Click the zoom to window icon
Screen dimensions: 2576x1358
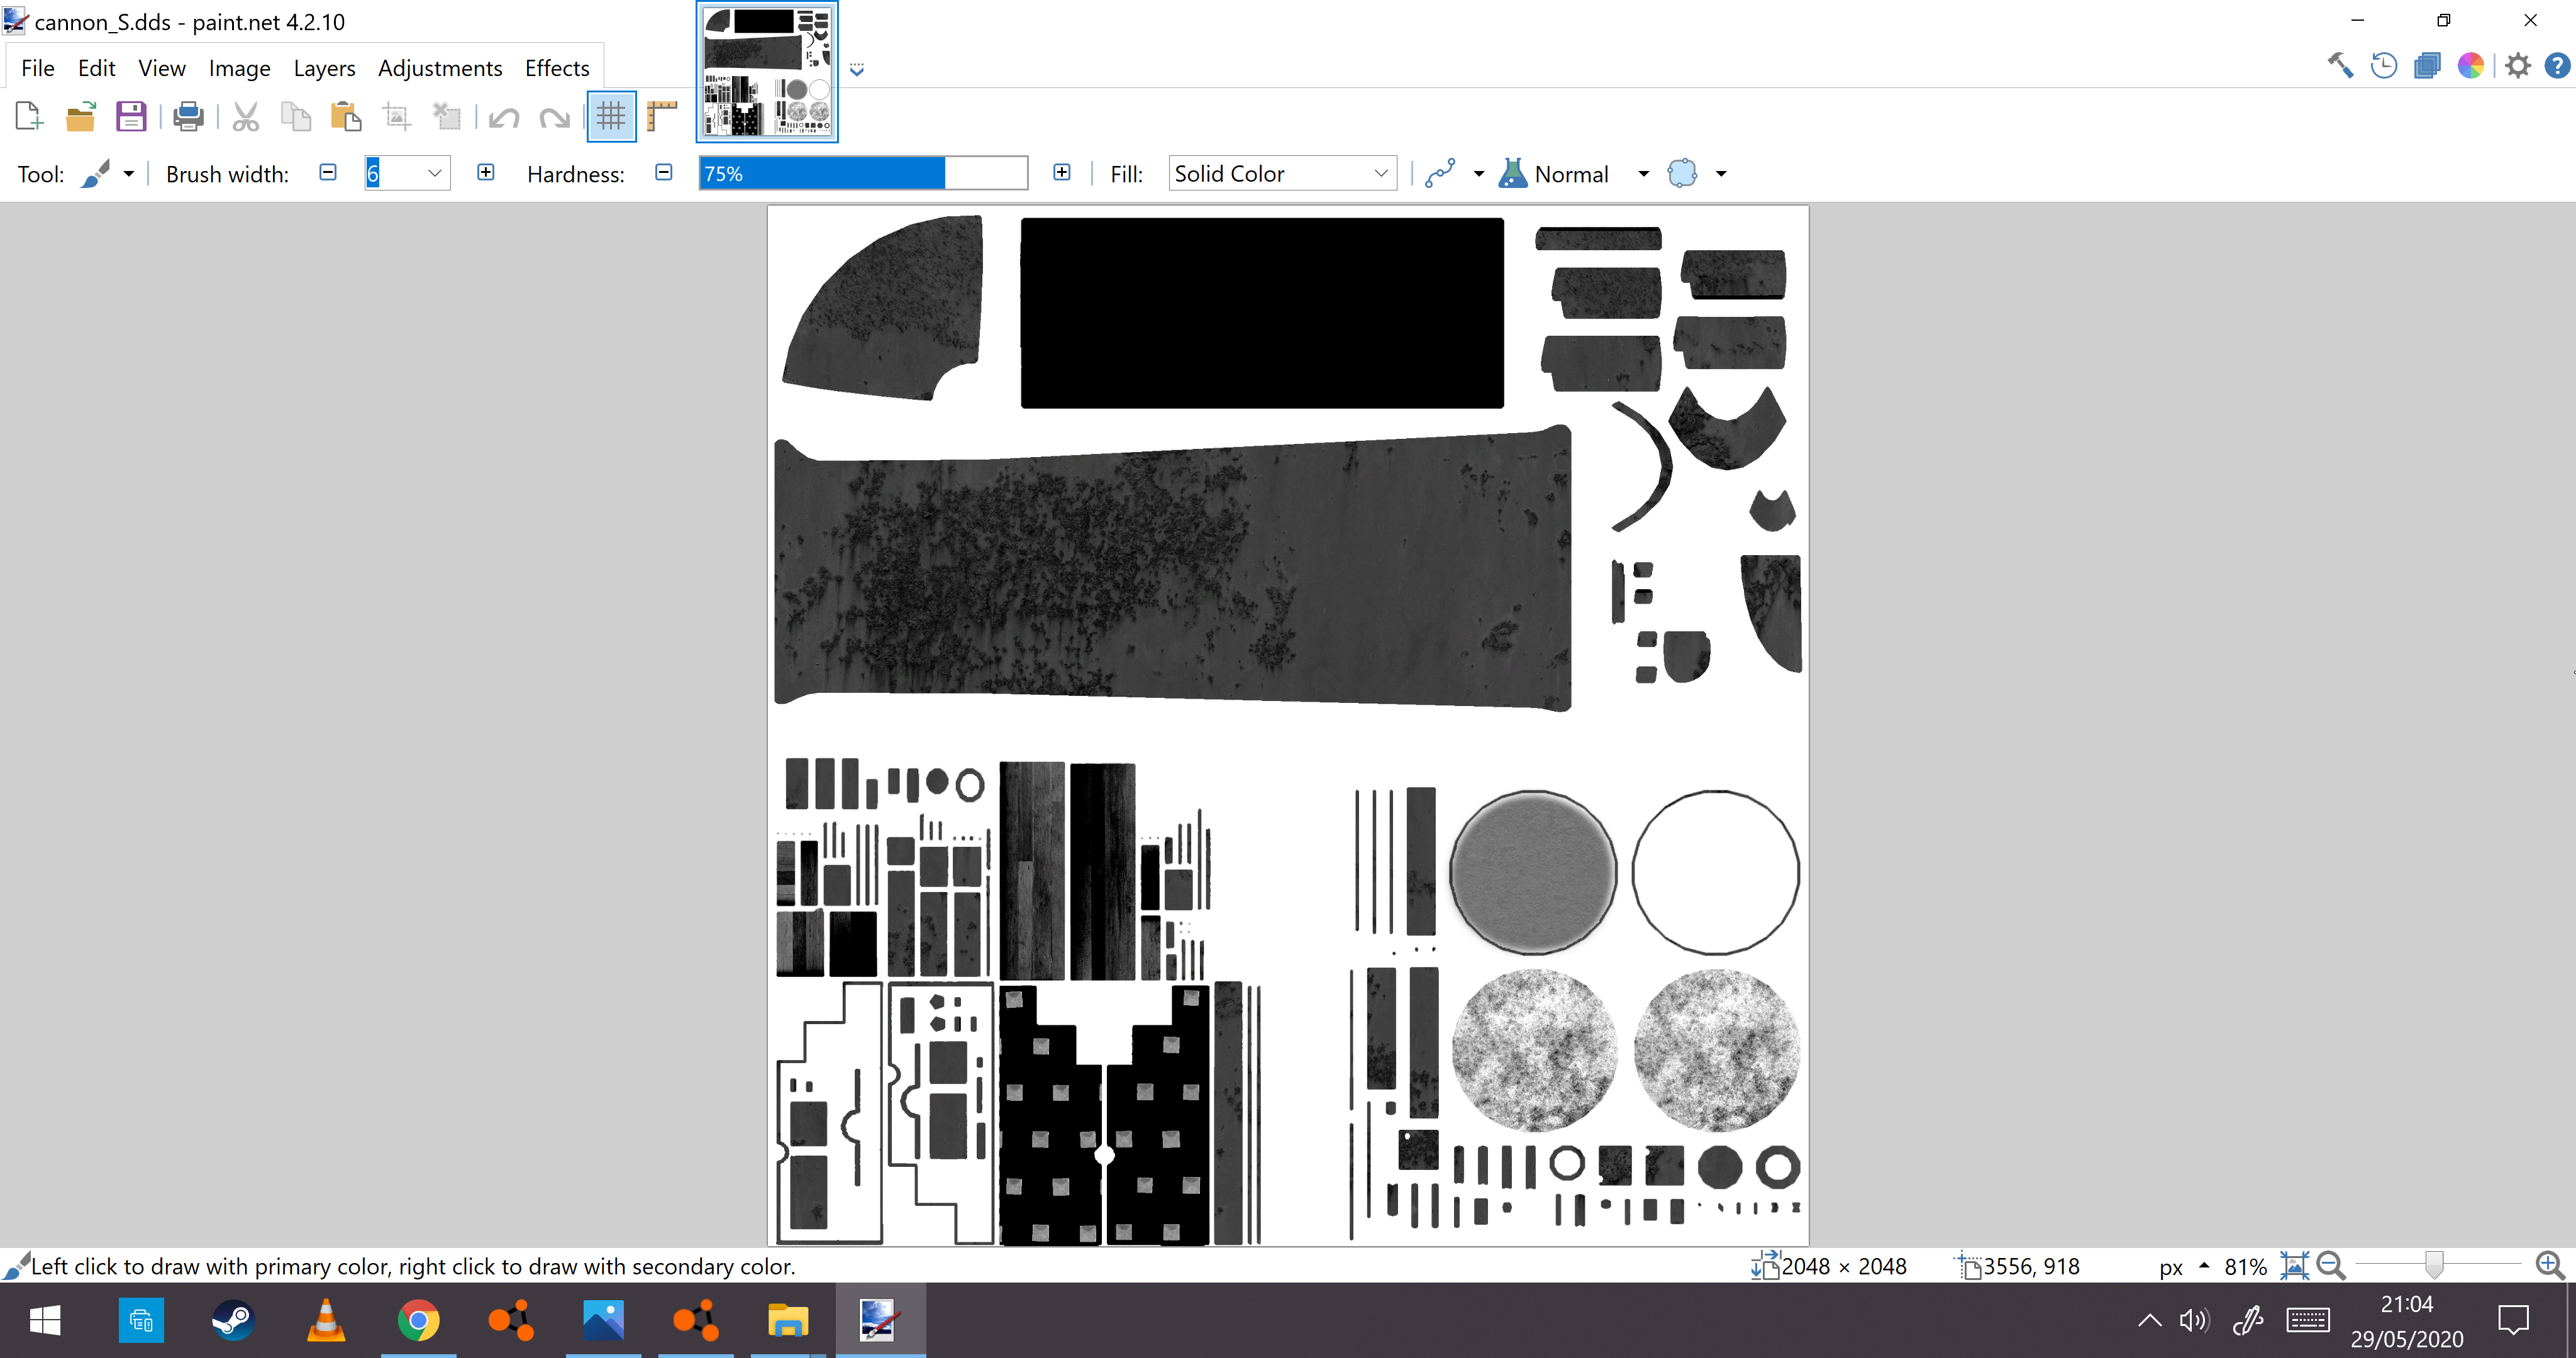[2295, 1266]
